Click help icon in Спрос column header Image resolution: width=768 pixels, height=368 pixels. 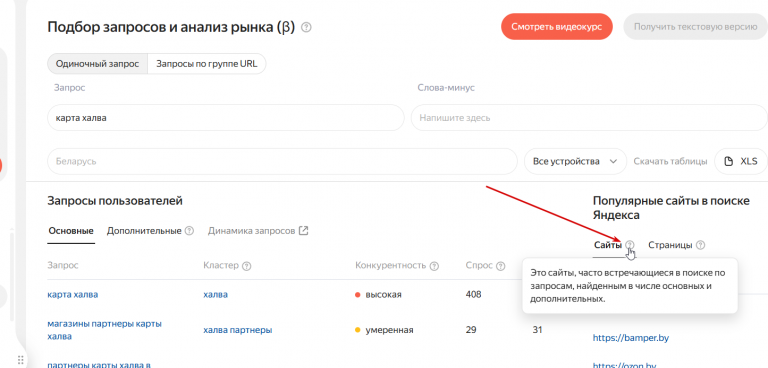click(x=500, y=266)
